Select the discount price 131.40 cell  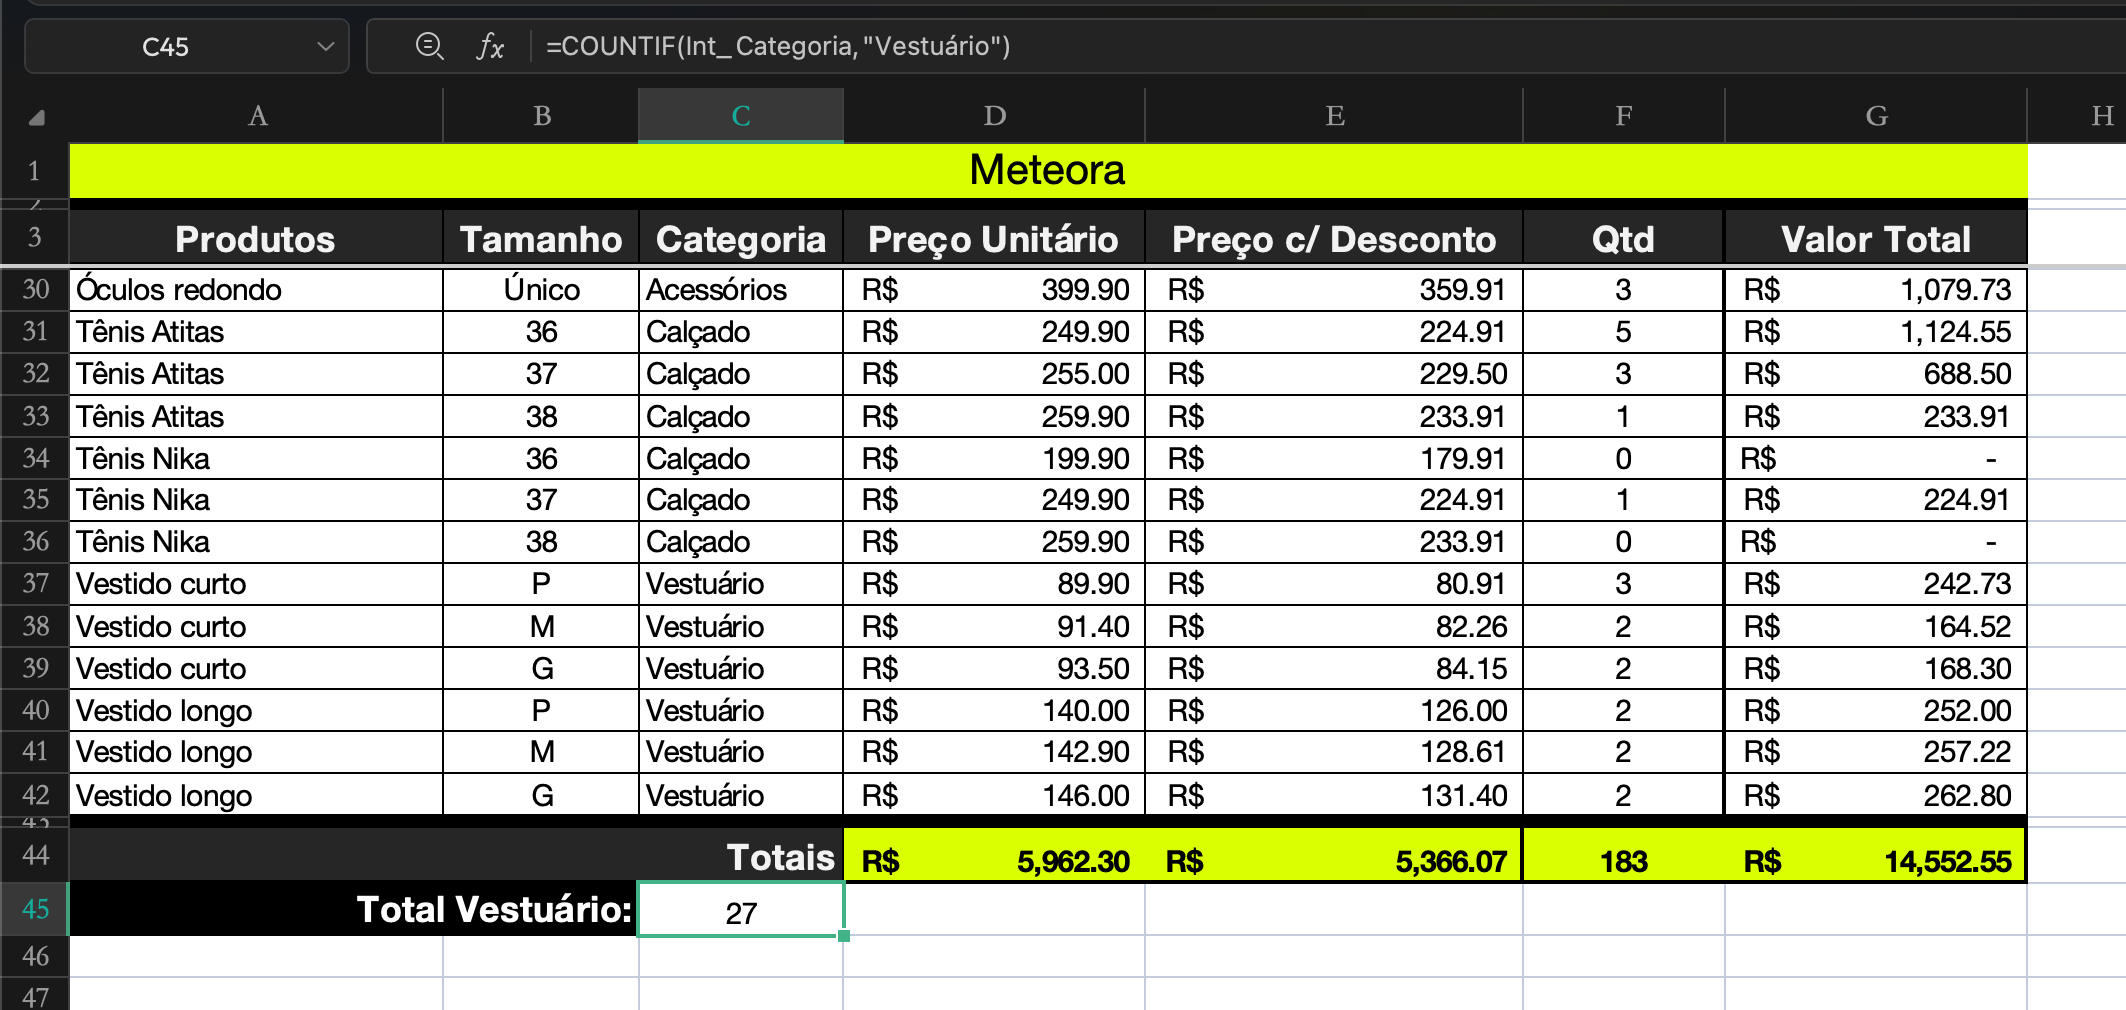coord(1334,795)
